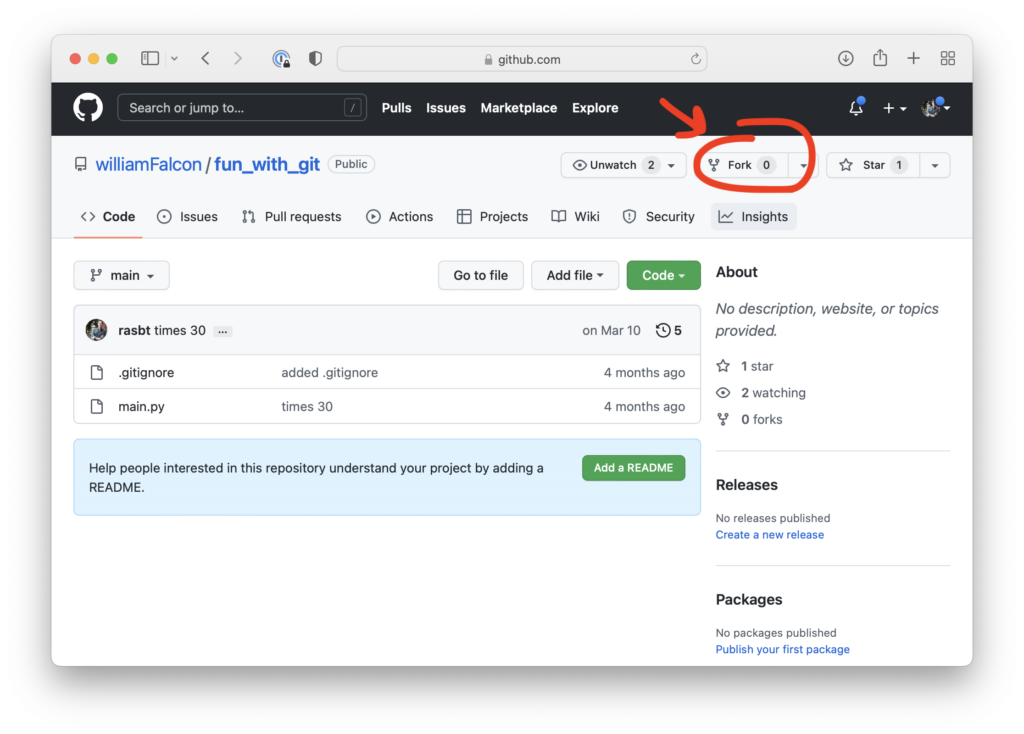Viewport: 1024px width, 734px height.
Task: Click the Add a README button
Action: coord(633,467)
